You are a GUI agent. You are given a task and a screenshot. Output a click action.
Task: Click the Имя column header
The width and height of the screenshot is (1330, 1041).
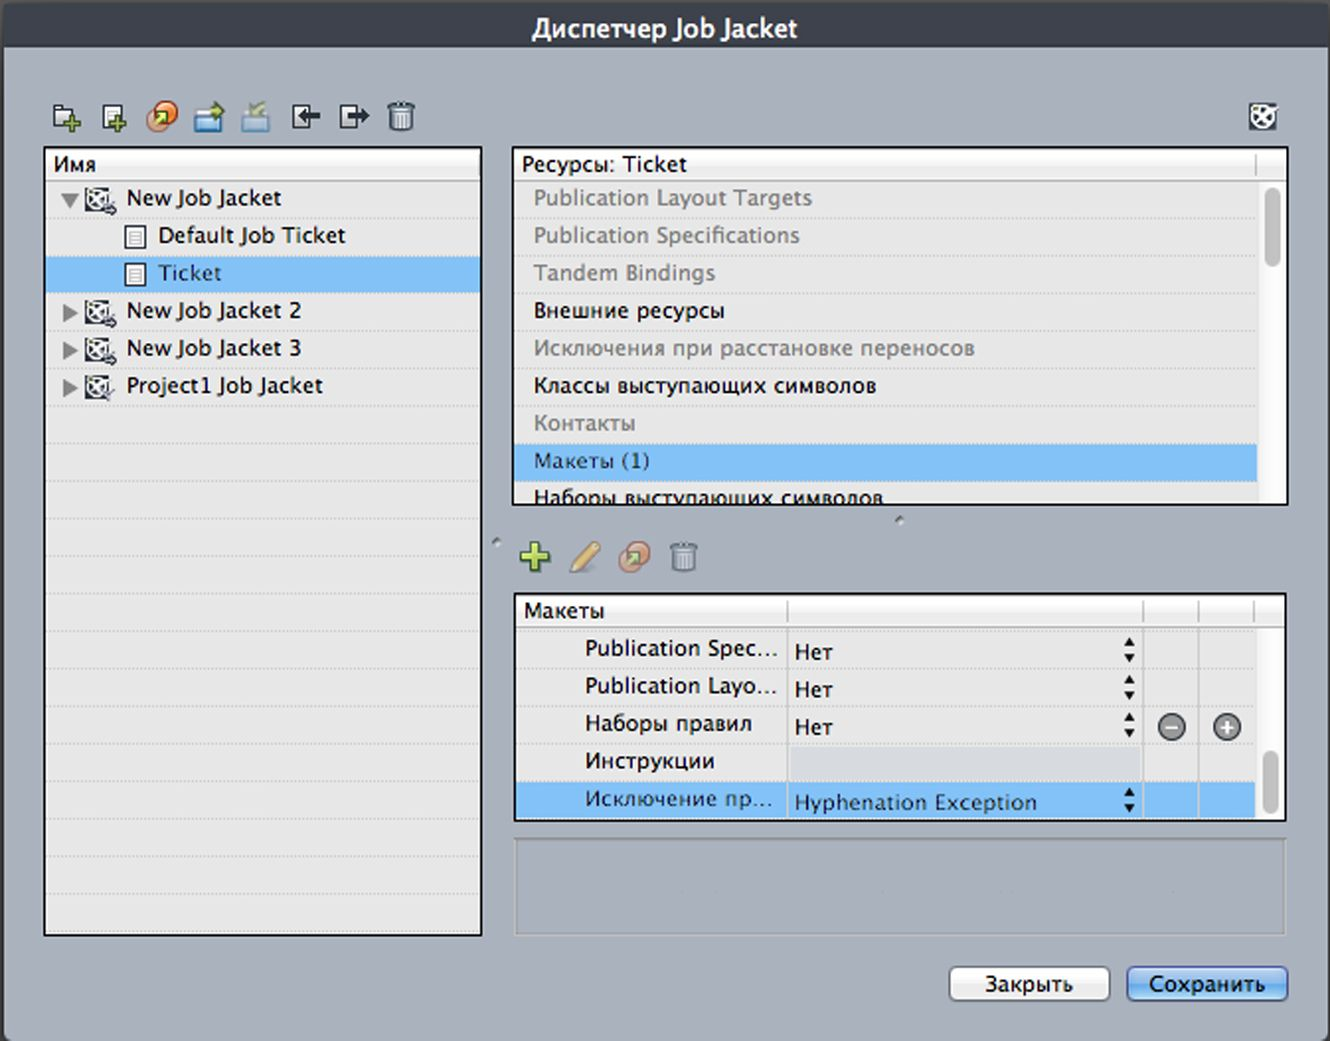click(x=263, y=165)
